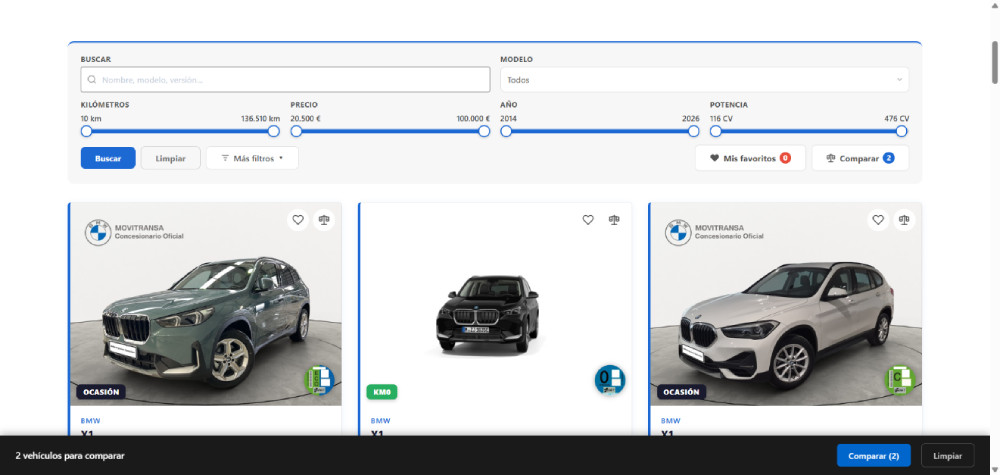The image size is (1000, 475).
Task: Click the Kilómetros minimum slider handle
Action: (87, 131)
